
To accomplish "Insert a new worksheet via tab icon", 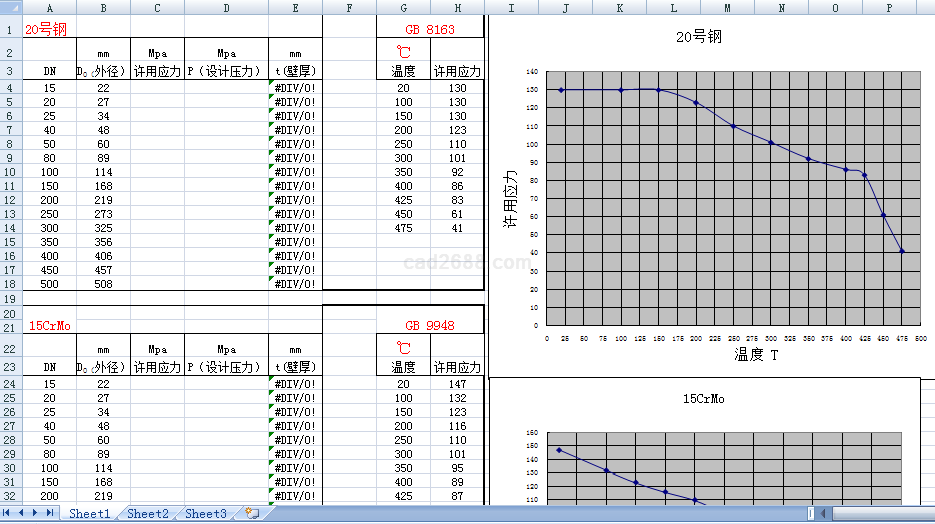I will 252,514.
